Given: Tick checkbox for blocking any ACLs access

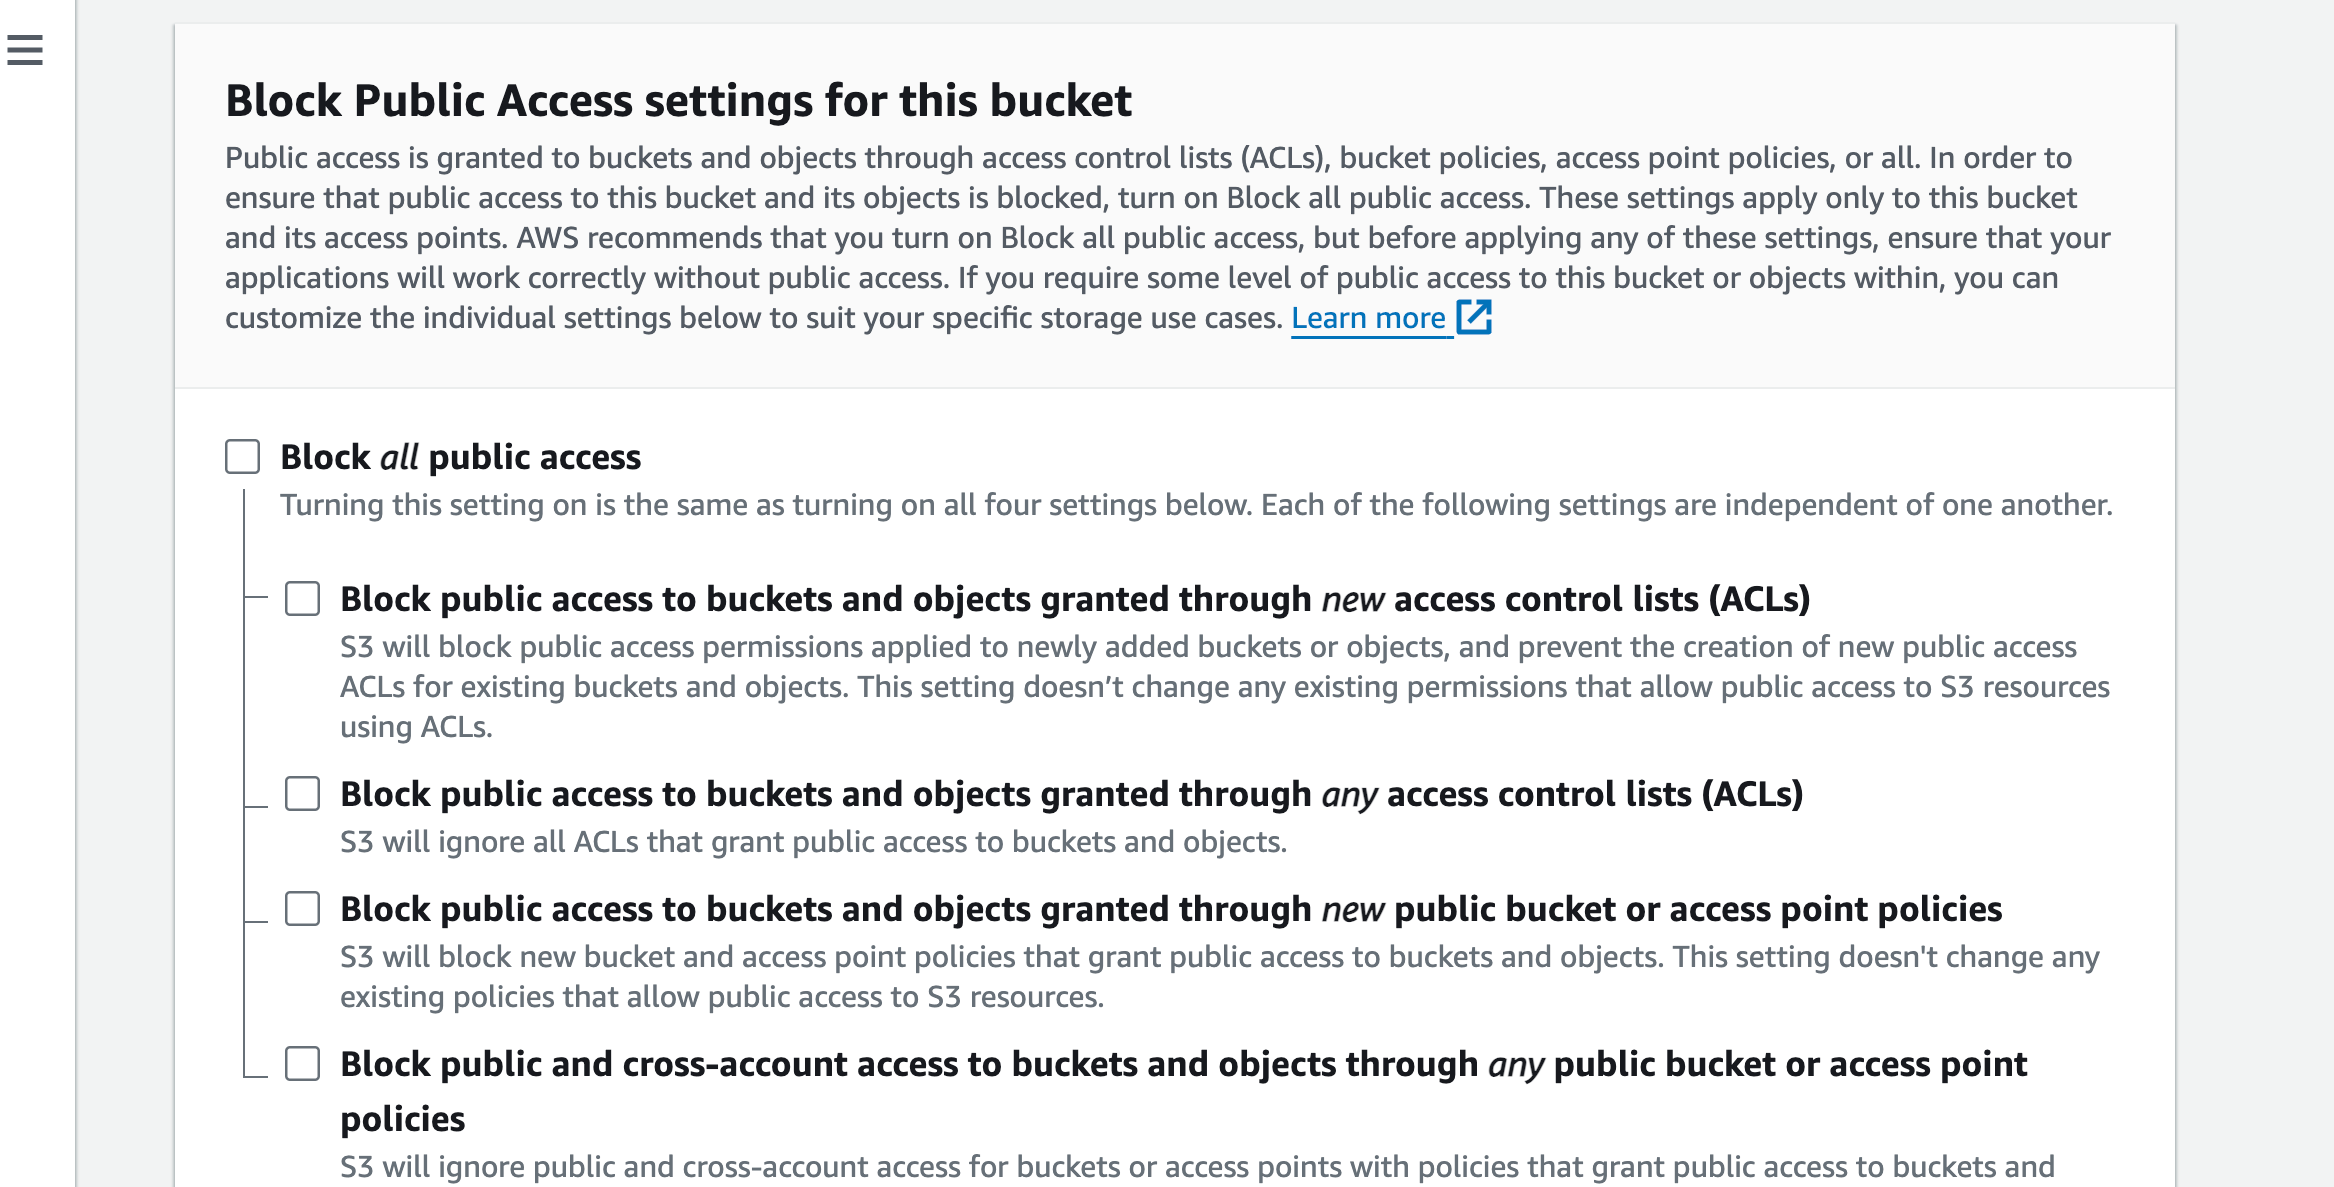Looking at the screenshot, I should tap(302, 793).
